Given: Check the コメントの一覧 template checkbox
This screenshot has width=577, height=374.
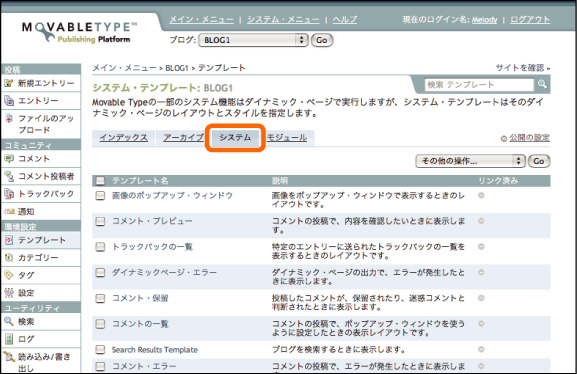Looking at the screenshot, I should coord(100,324).
